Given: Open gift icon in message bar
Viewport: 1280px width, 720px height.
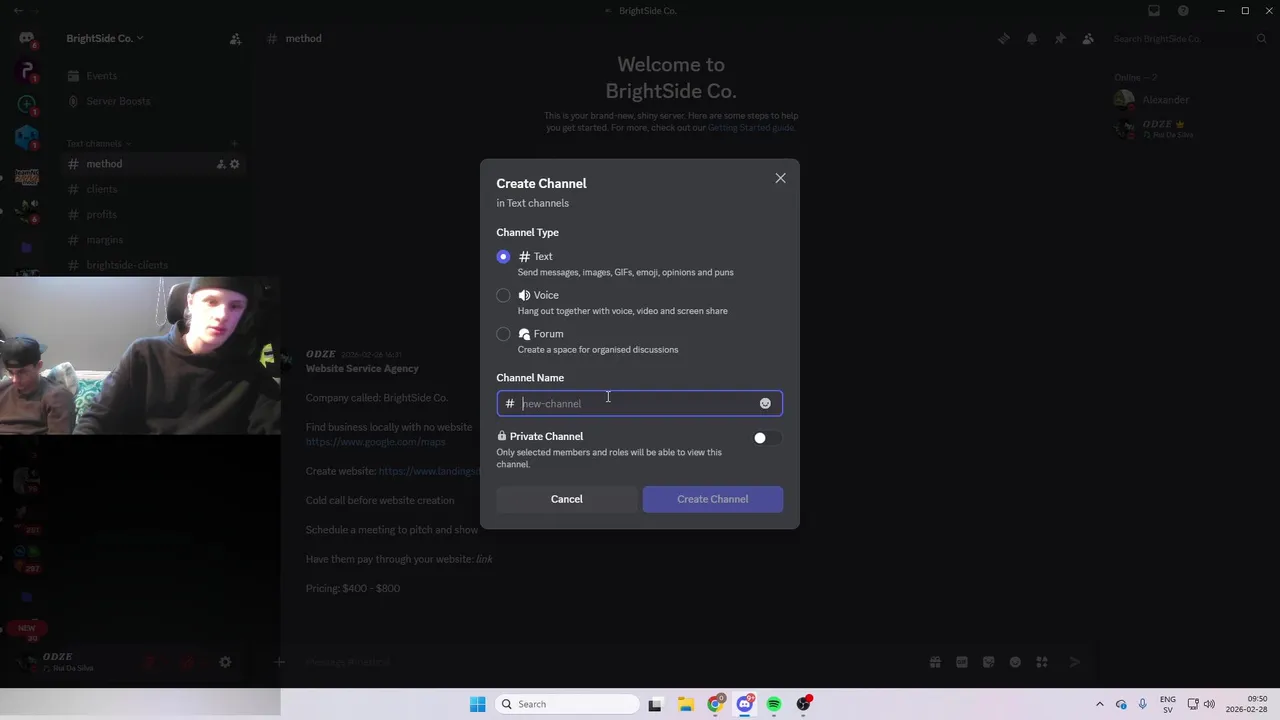Looking at the screenshot, I should click(935, 662).
